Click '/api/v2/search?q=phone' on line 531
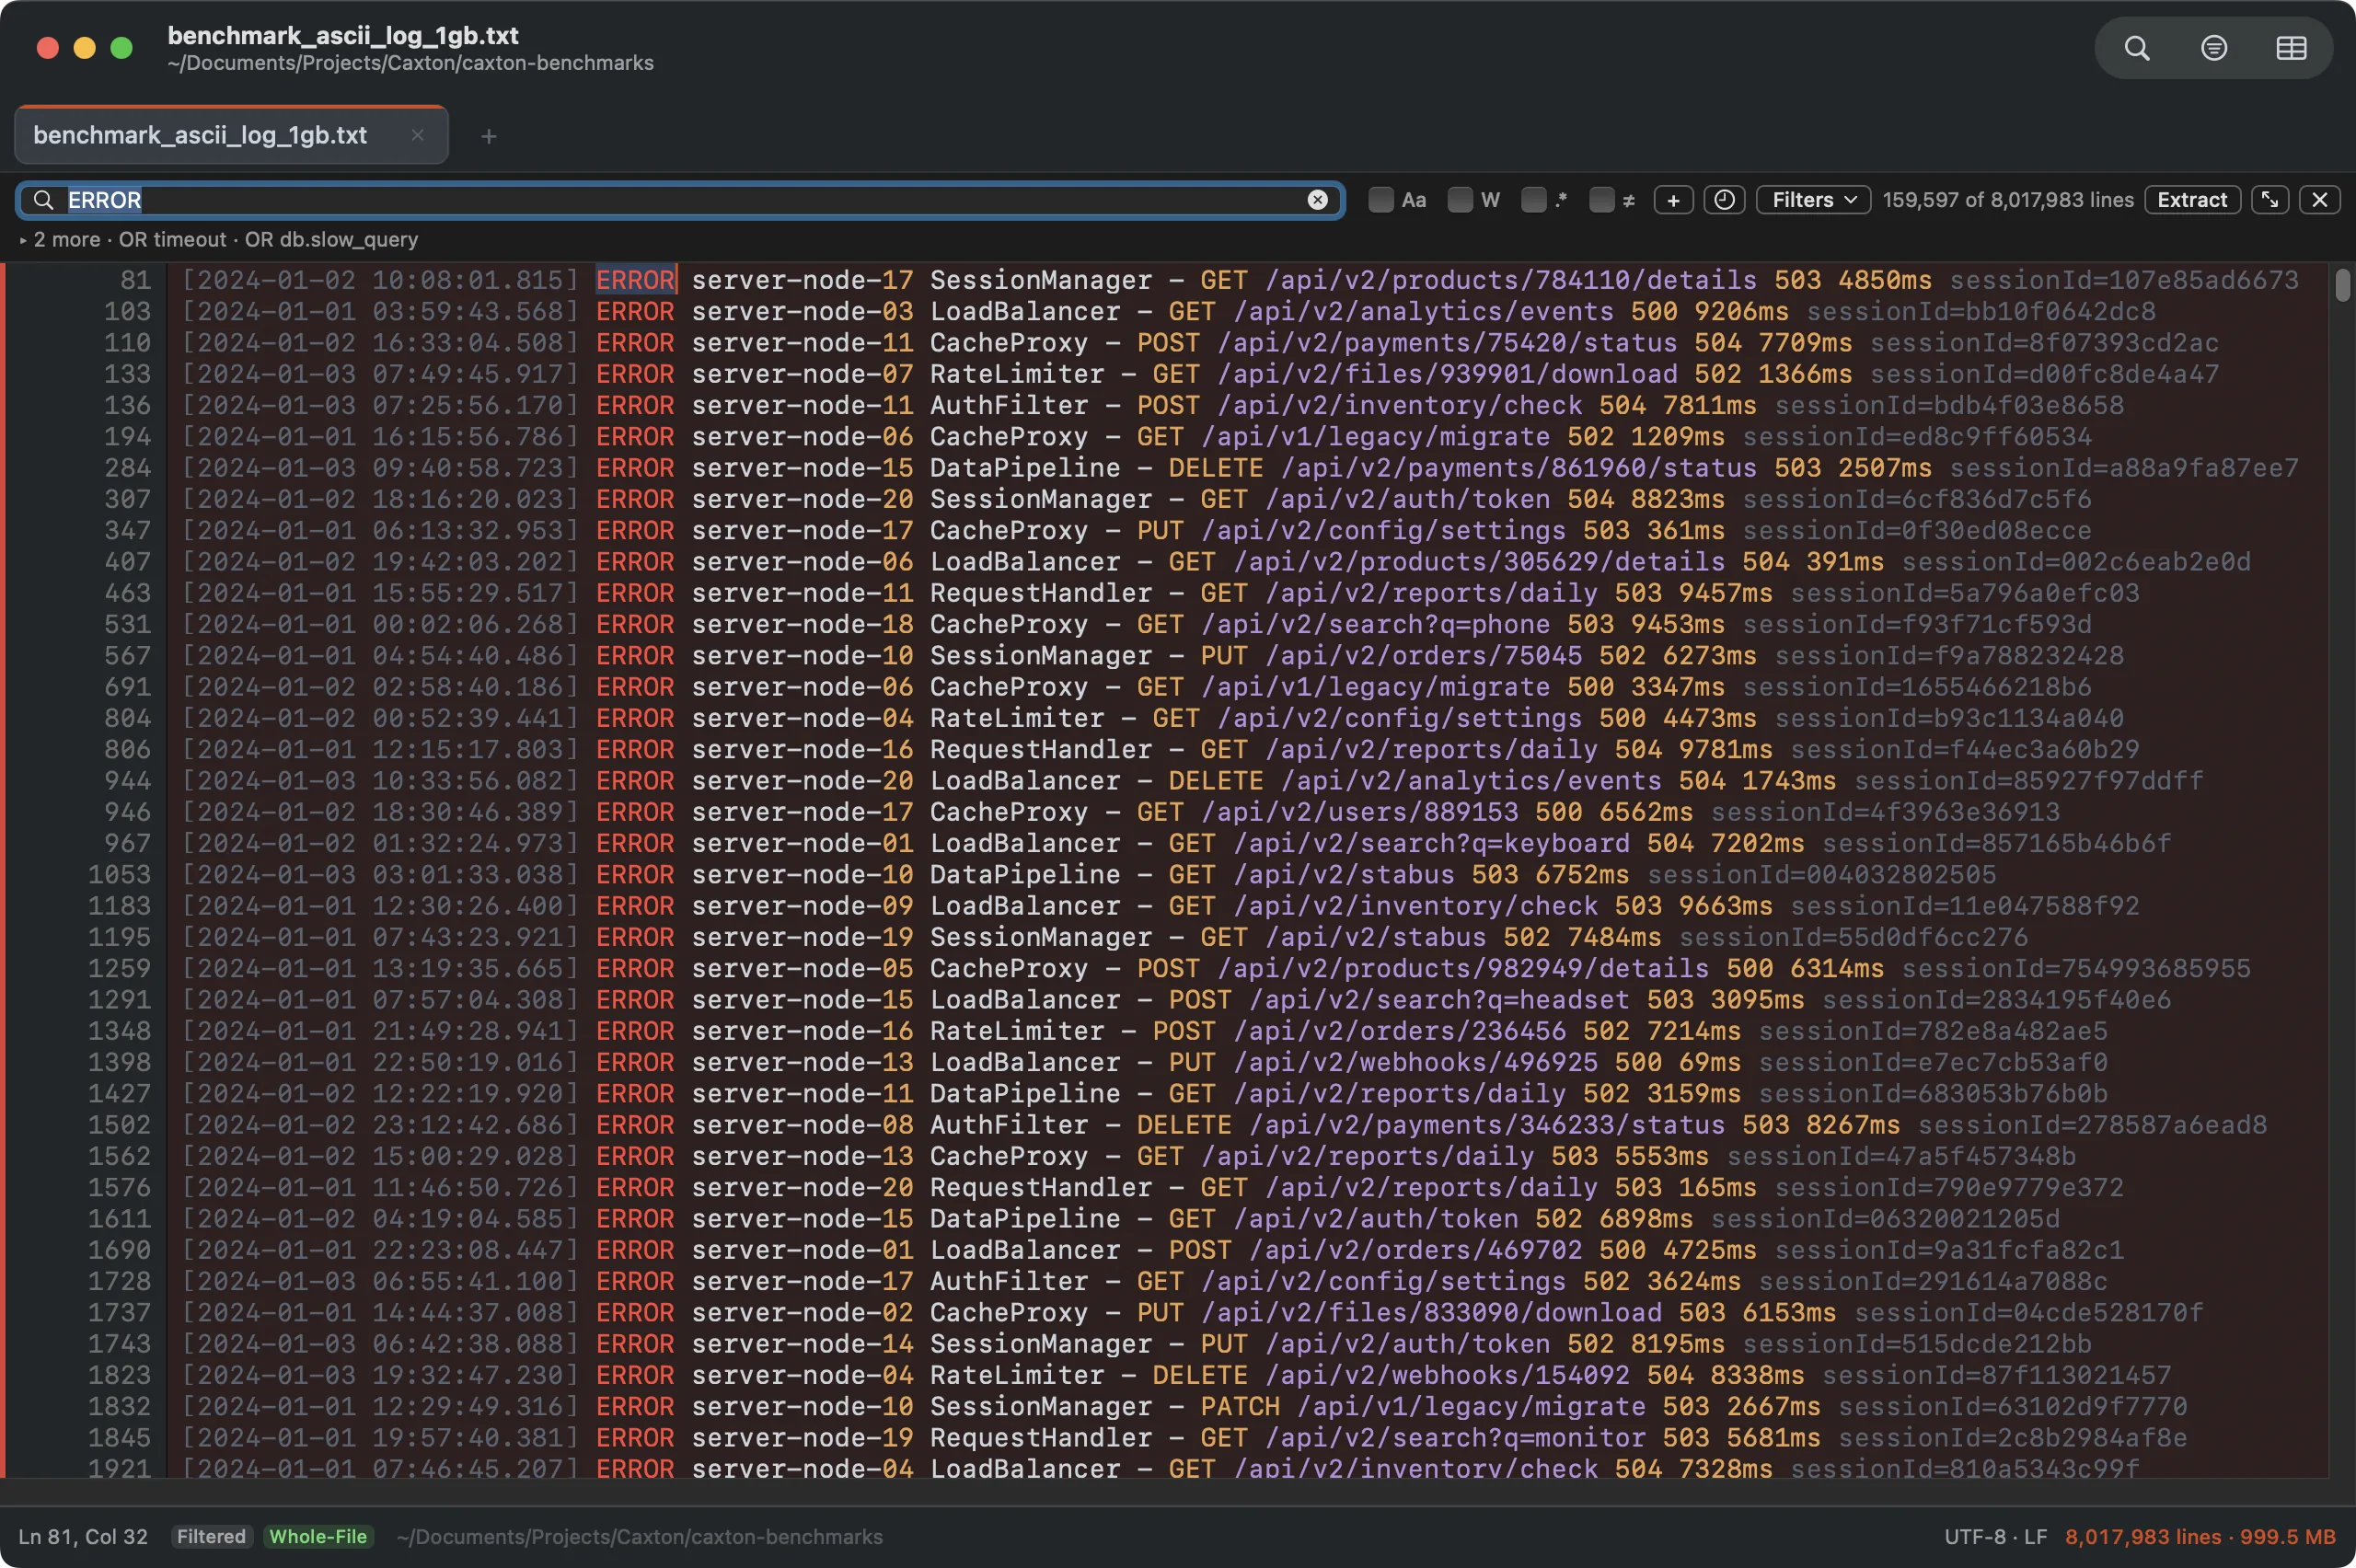The image size is (2356, 1568). [1376, 624]
